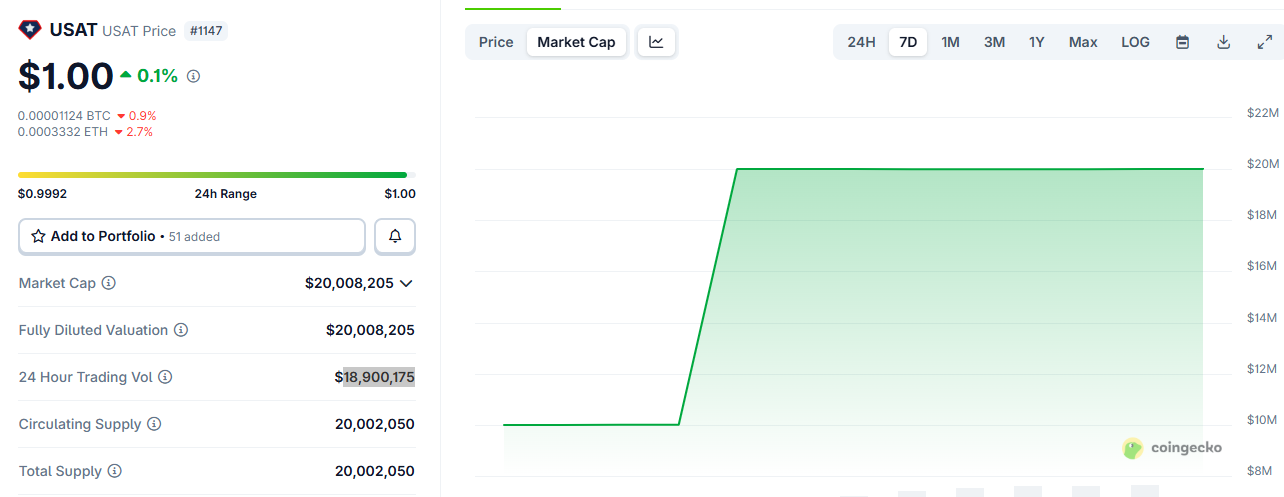Image resolution: width=1284 pixels, height=497 pixels.
Task: Click the Market Cap info icon
Action: click(x=109, y=283)
